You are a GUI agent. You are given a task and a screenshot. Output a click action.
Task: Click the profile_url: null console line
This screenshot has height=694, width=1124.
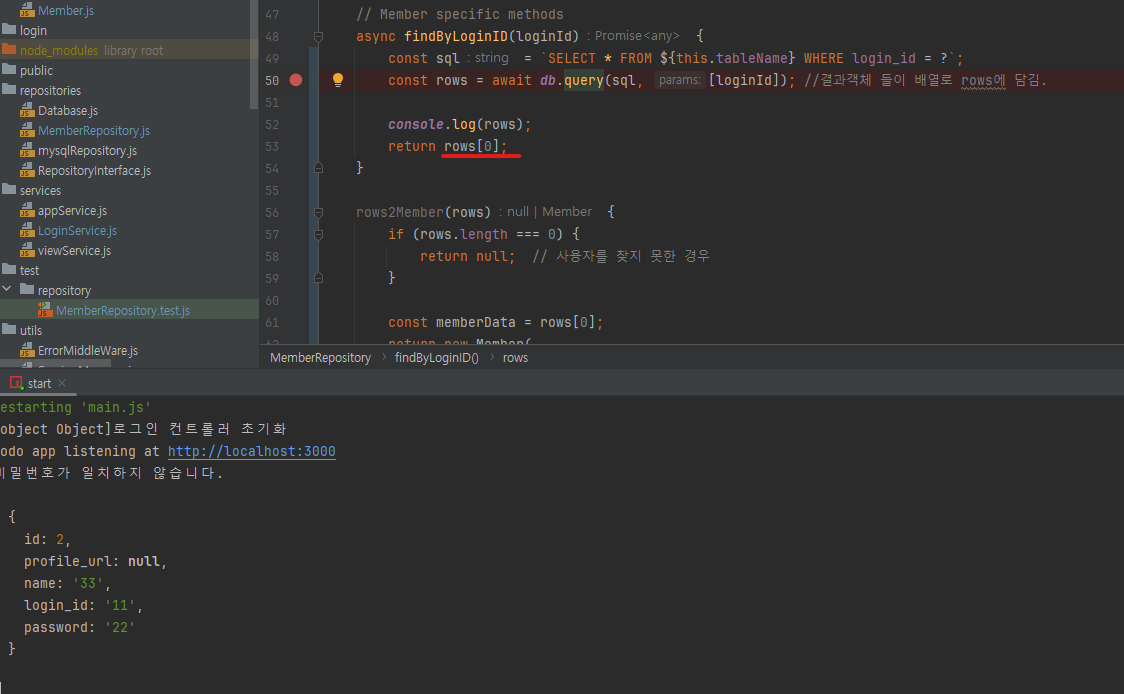[95, 561]
